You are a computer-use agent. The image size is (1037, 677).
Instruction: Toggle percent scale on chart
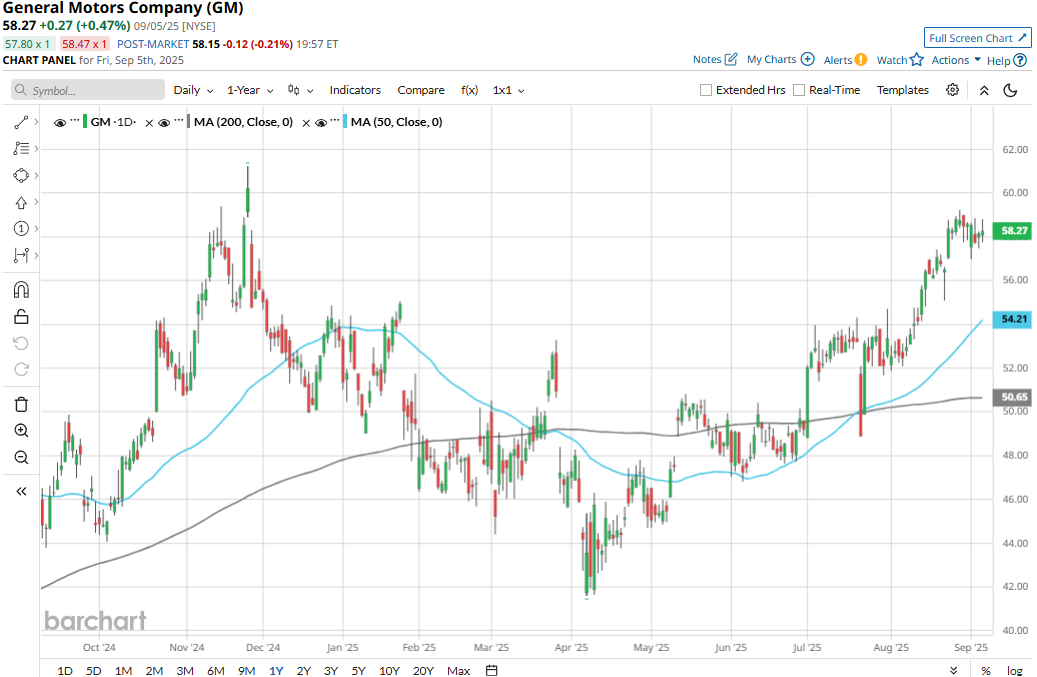click(986, 670)
